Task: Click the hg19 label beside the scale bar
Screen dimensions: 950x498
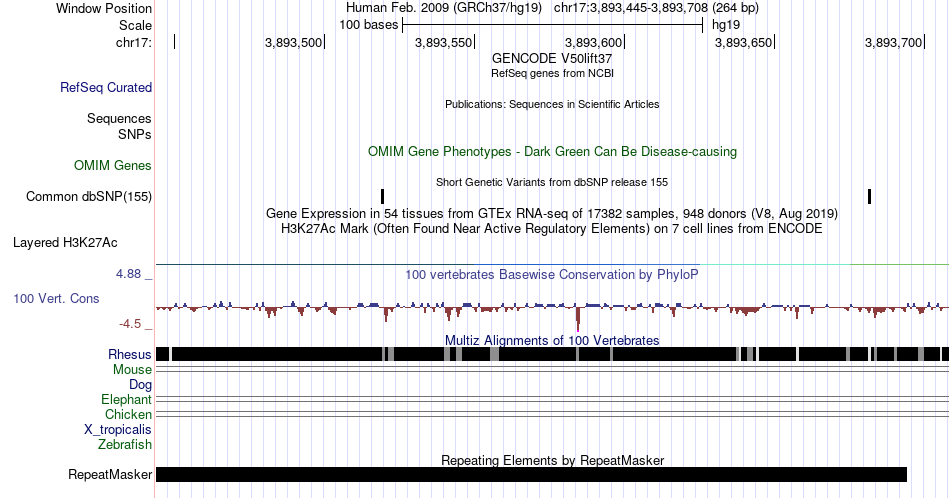Action: [x=726, y=25]
